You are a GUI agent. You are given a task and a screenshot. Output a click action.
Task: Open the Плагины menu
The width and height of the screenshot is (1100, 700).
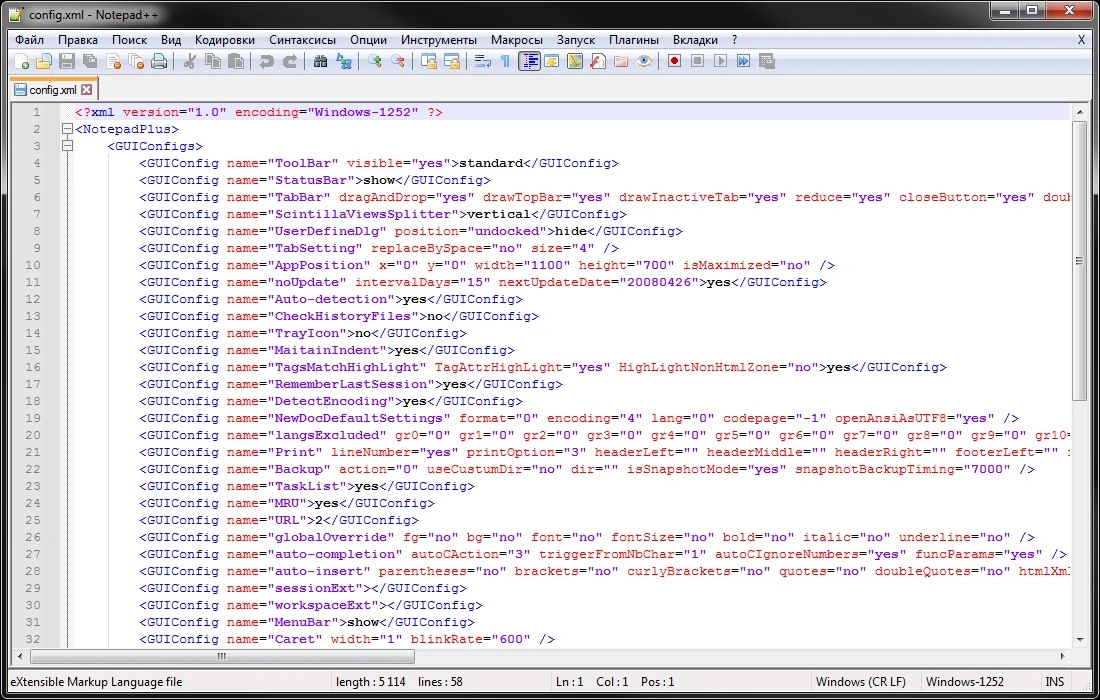(634, 40)
